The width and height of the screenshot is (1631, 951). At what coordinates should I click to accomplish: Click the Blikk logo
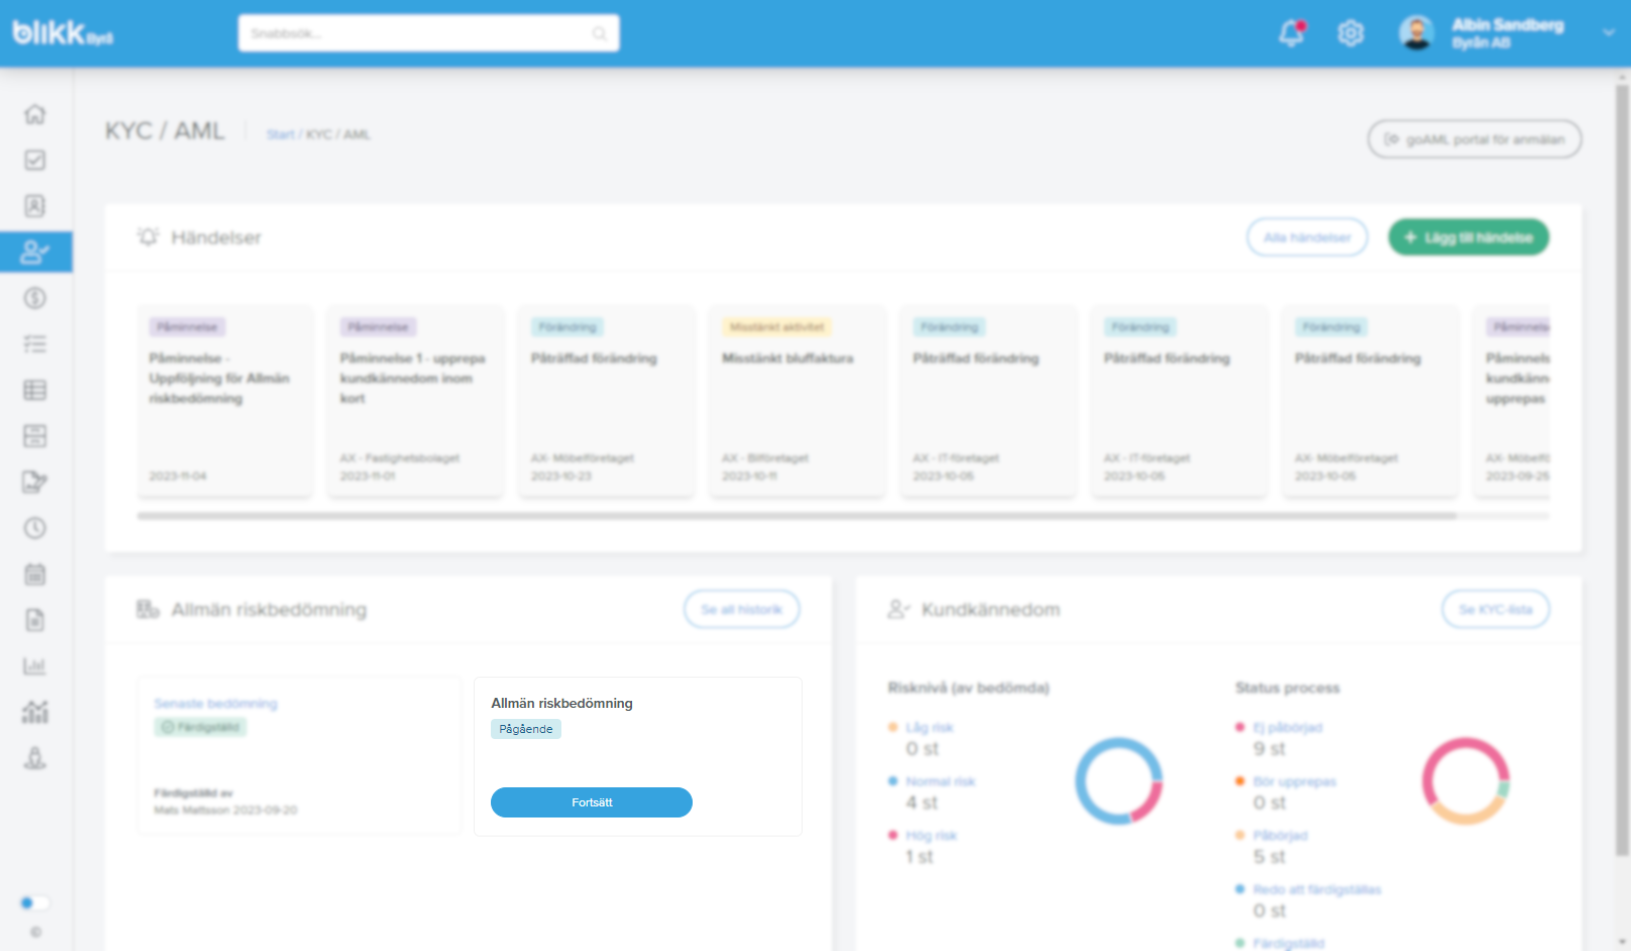tap(62, 33)
